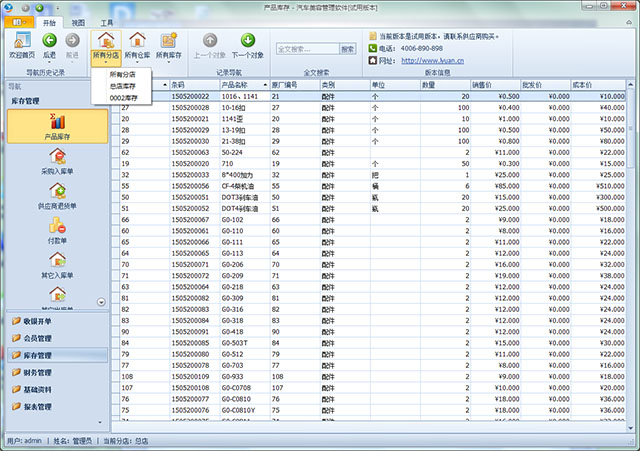Screen dimensions: 640x451
Task: Open 其它入库单 other stock-in form
Action: 58,266
